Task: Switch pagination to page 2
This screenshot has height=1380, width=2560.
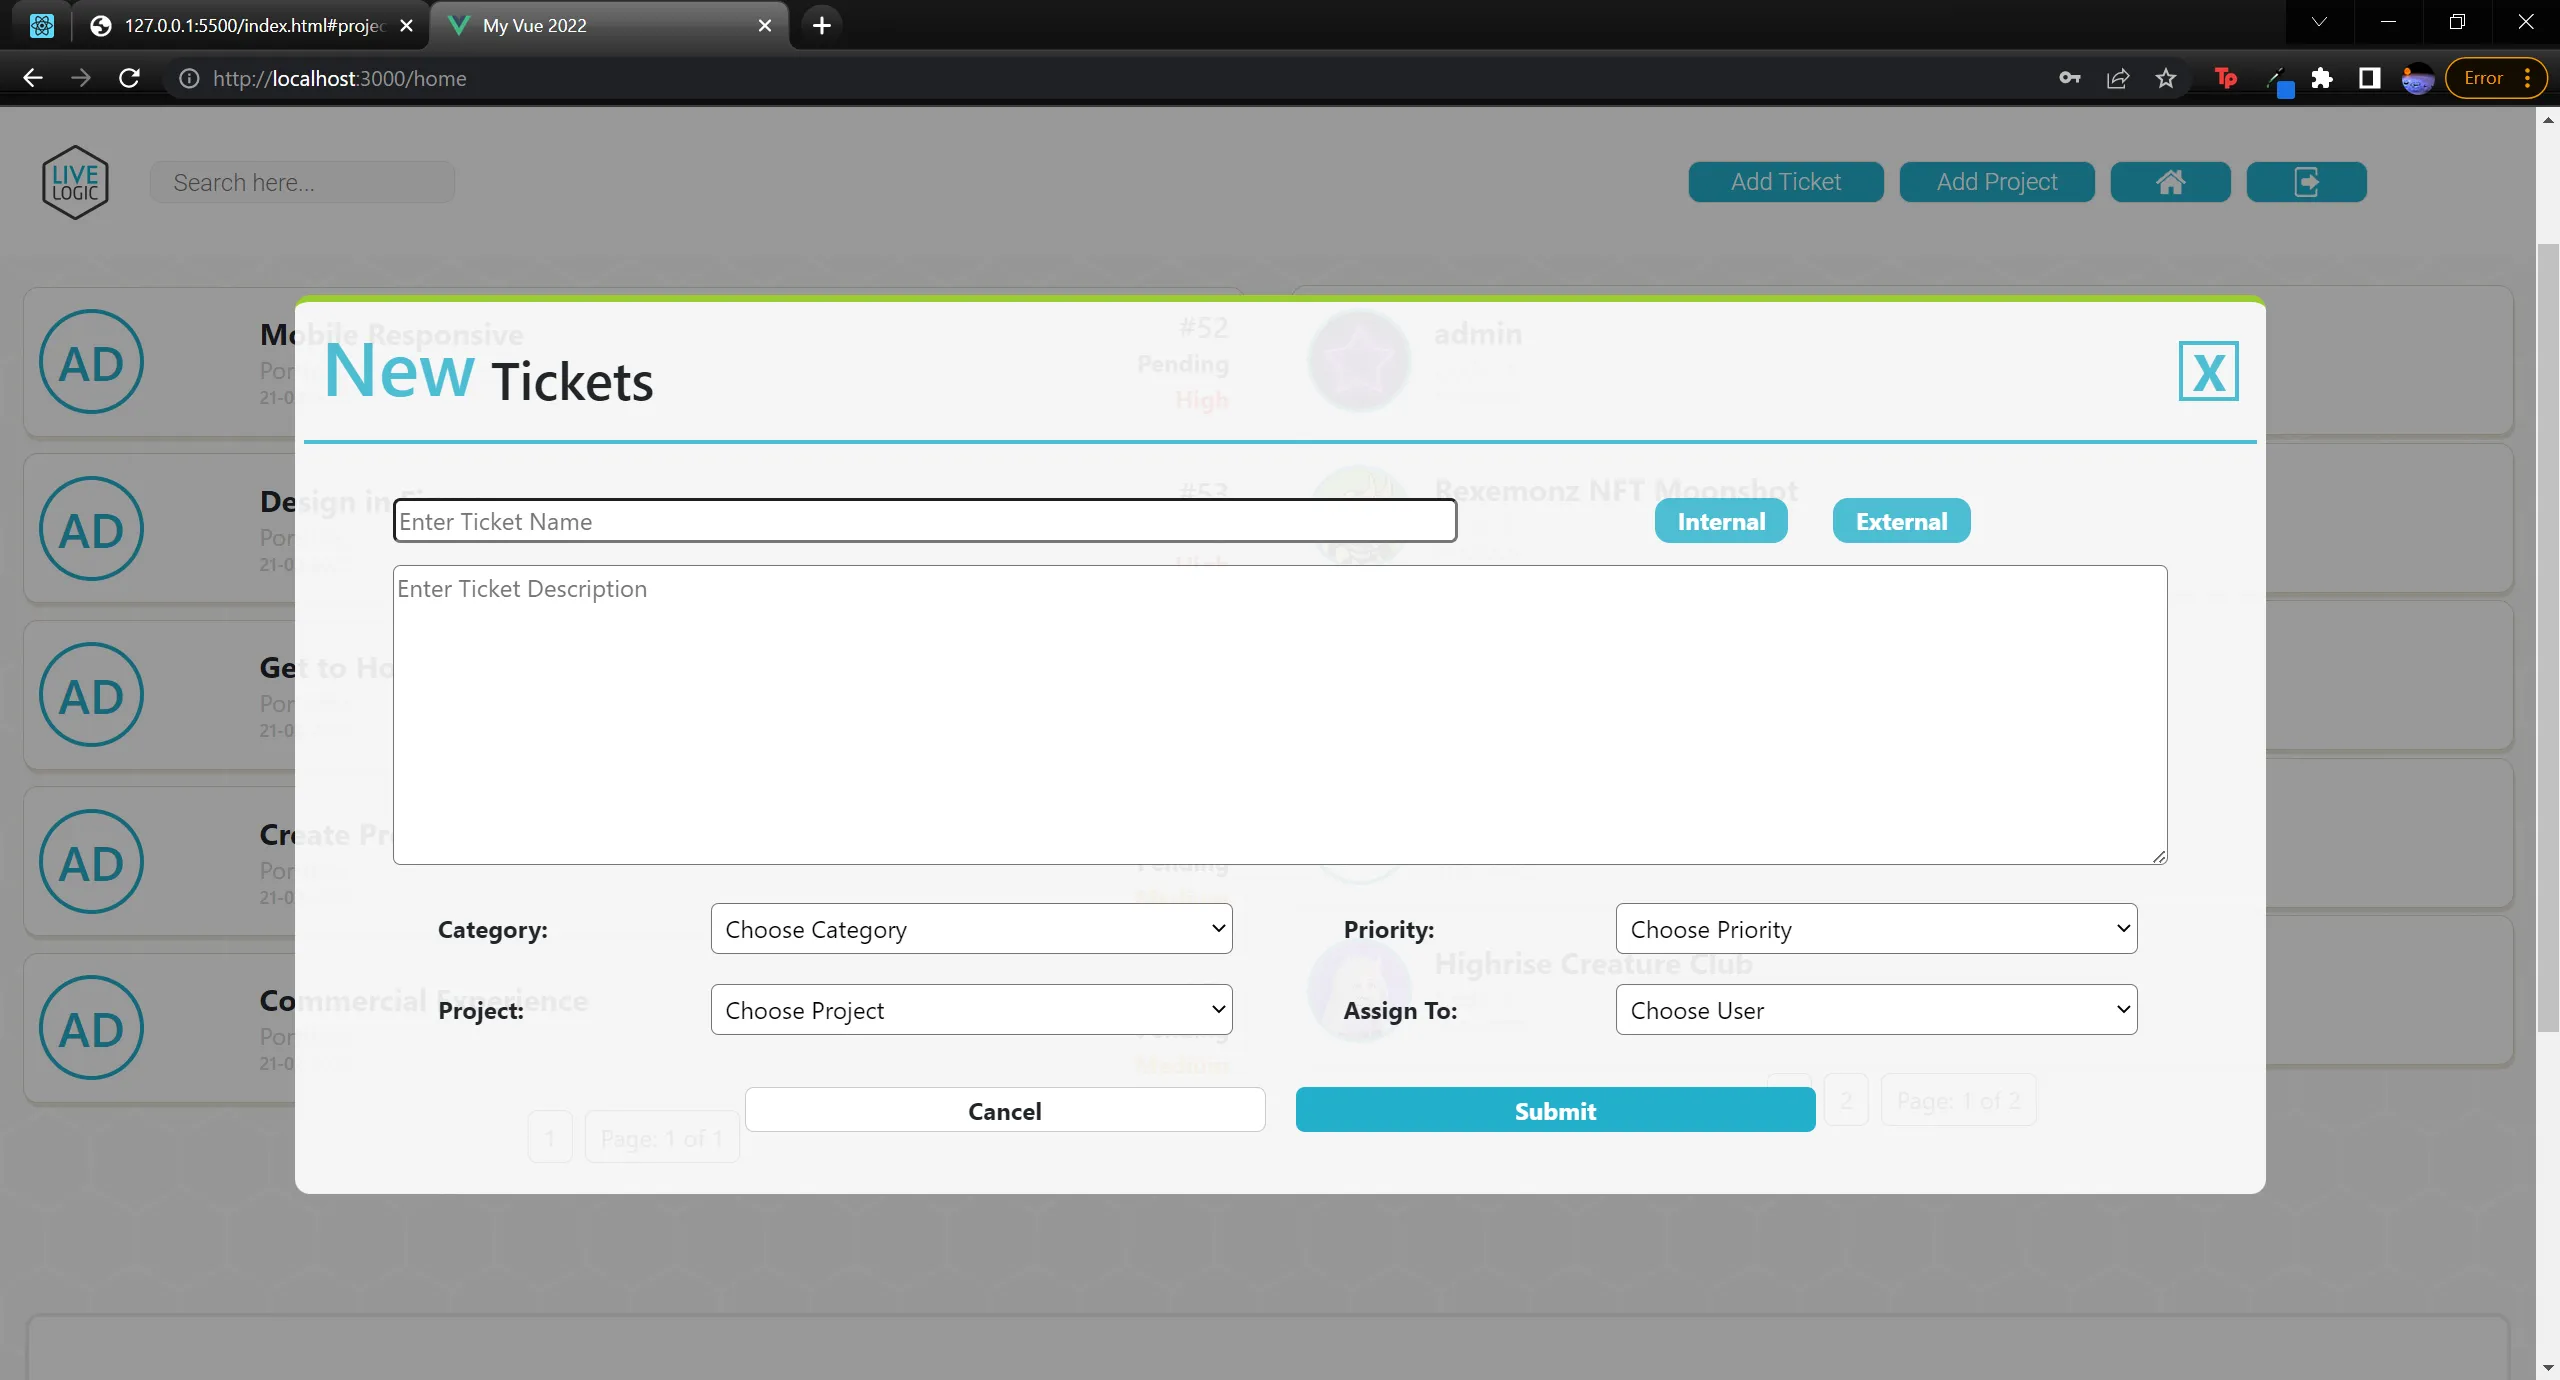Action: tap(1845, 1098)
